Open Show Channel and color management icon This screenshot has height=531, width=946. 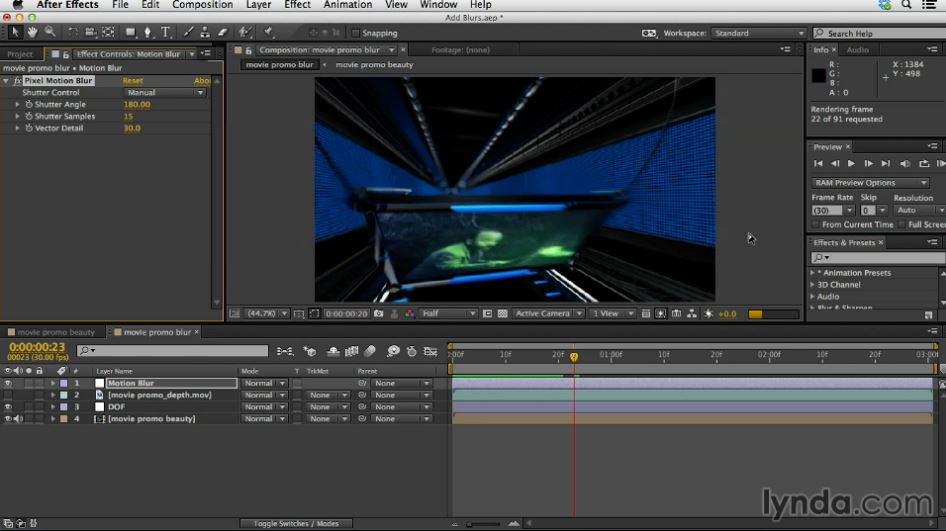(x=410, y=314)
